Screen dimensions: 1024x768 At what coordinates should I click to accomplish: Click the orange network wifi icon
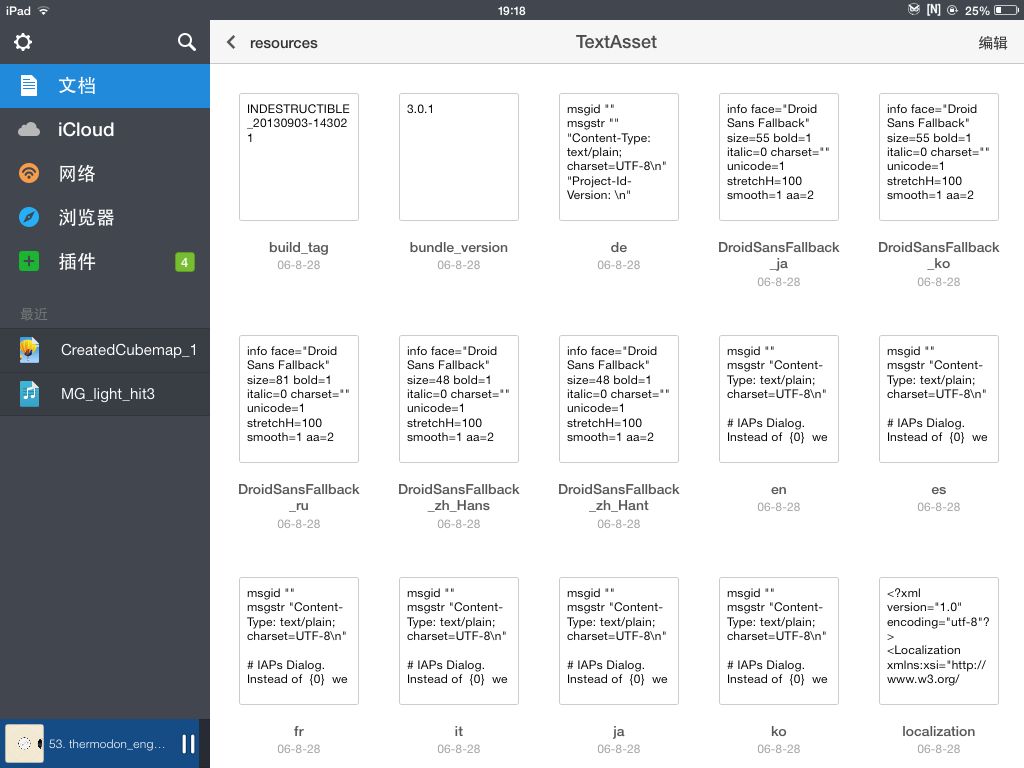click(x=29, y=173)
